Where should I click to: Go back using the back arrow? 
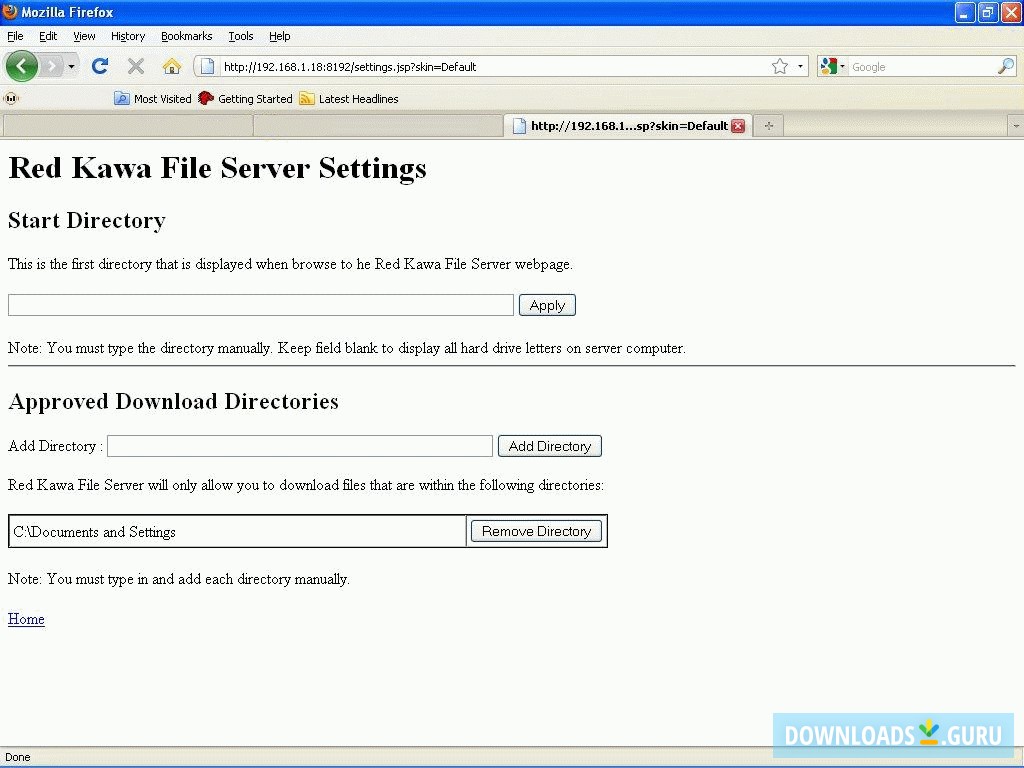coord(21,66)
